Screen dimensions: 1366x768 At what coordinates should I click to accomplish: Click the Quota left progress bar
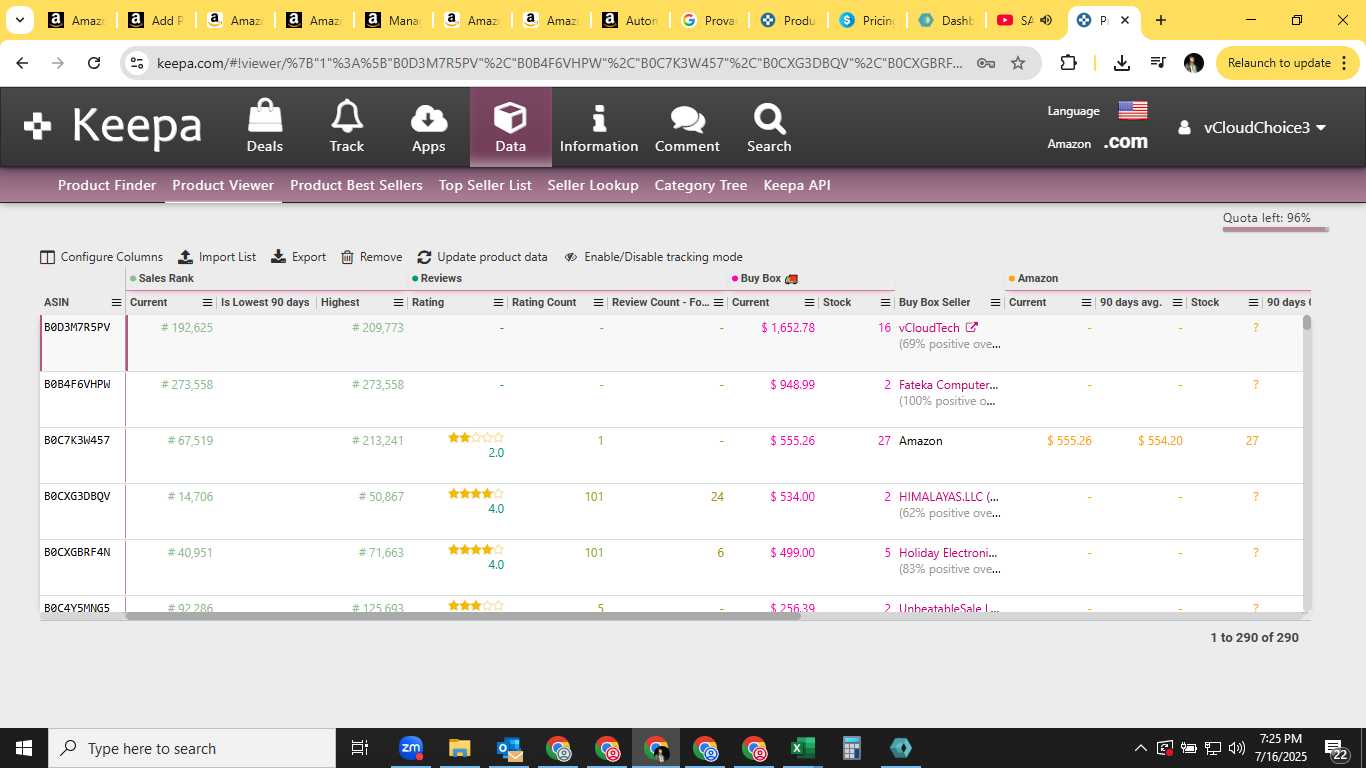[1275, 229]
